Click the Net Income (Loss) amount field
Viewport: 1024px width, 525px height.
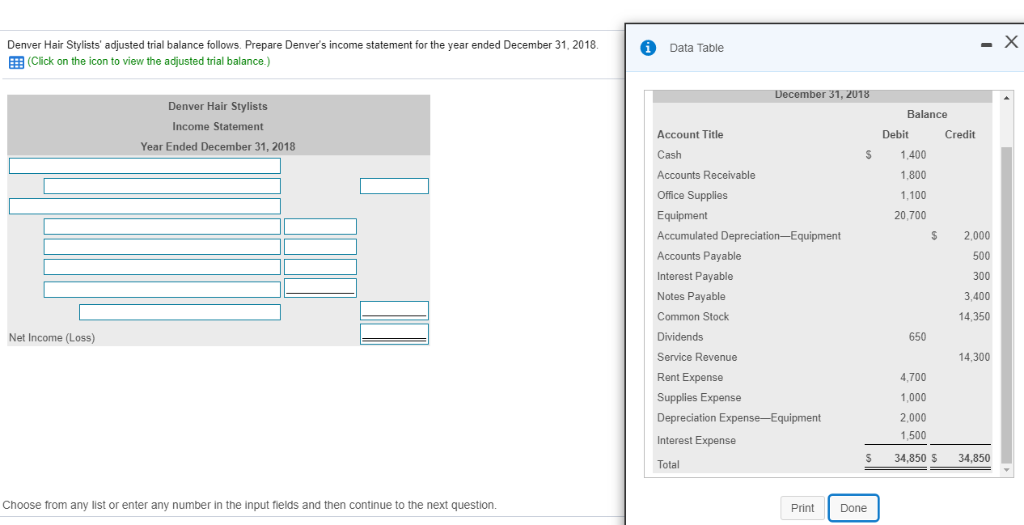[394, 334]
